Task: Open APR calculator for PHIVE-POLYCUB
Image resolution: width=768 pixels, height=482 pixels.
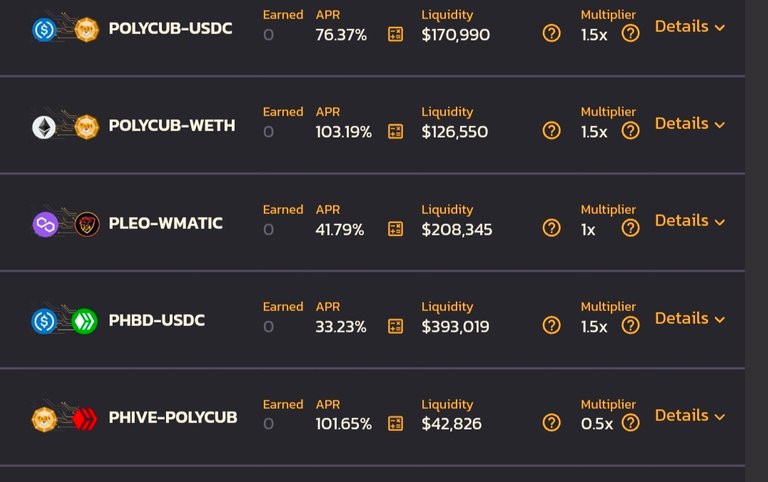Action: [x=395, y=423]
